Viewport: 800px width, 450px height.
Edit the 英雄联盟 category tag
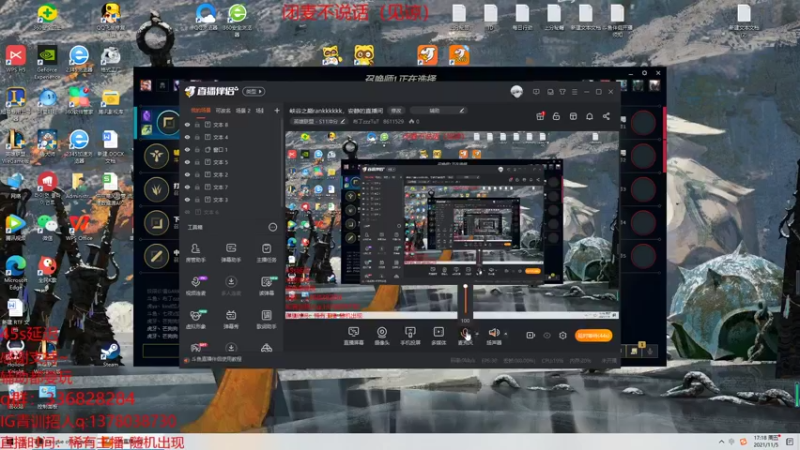[319, 121]
